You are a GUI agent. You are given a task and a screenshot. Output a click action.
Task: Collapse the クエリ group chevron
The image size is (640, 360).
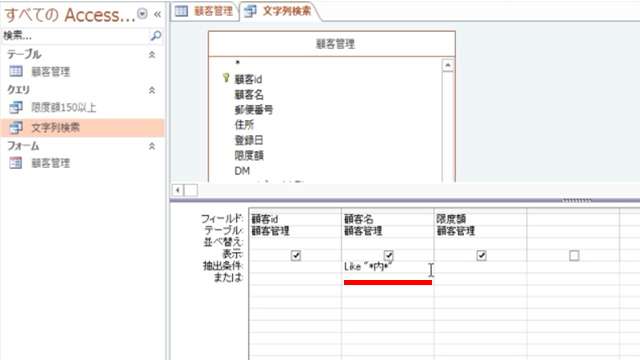click(152, 90)
